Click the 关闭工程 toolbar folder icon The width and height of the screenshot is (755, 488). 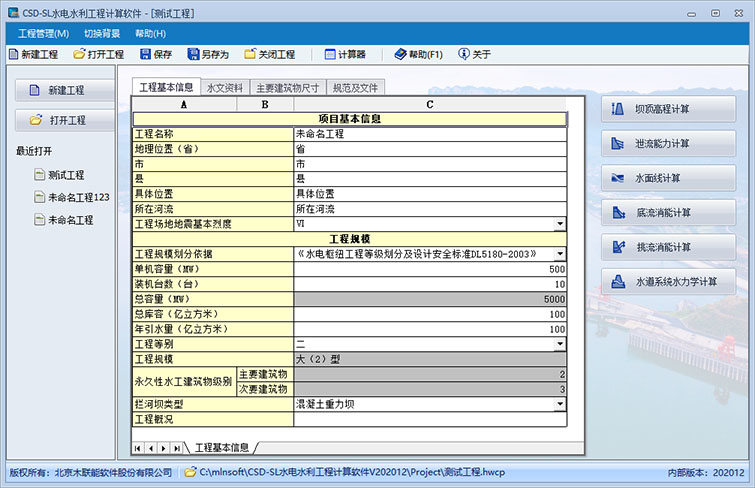(250, 54)
